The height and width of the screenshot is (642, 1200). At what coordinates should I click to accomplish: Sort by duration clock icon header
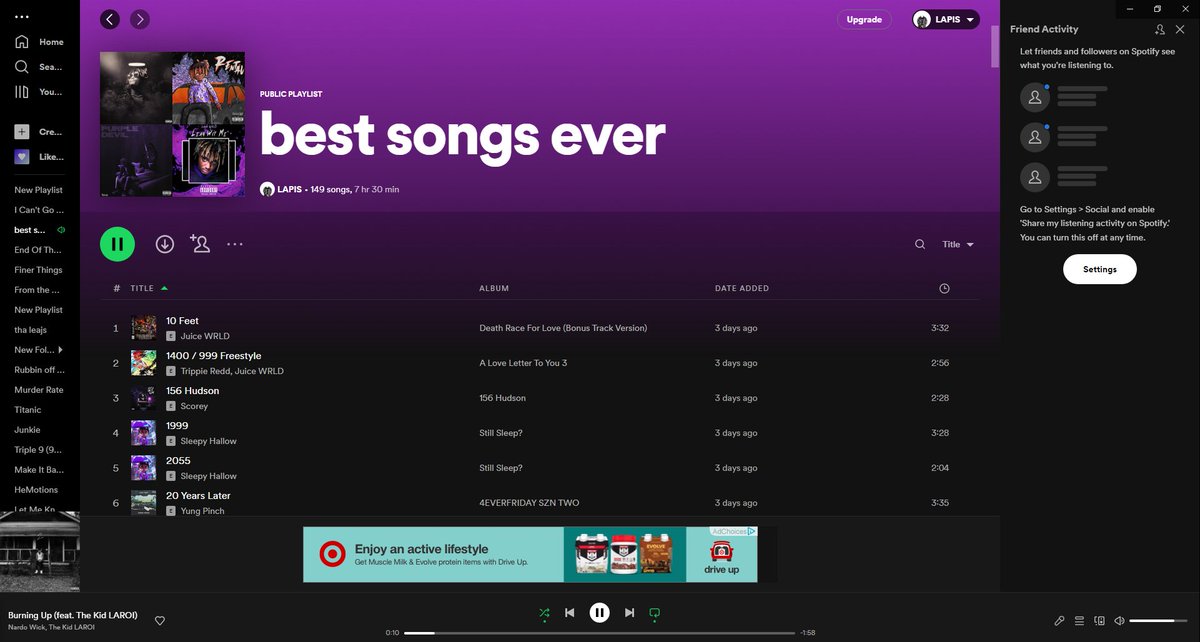pos(945,288)
